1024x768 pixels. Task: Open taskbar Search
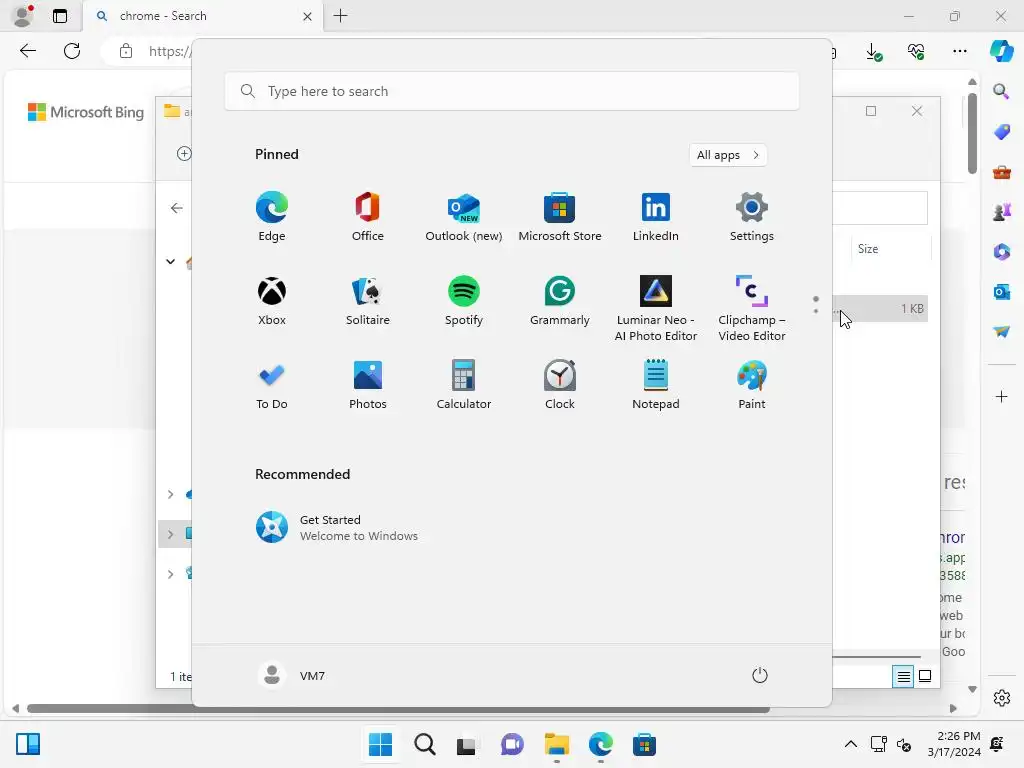click(424, 744)
